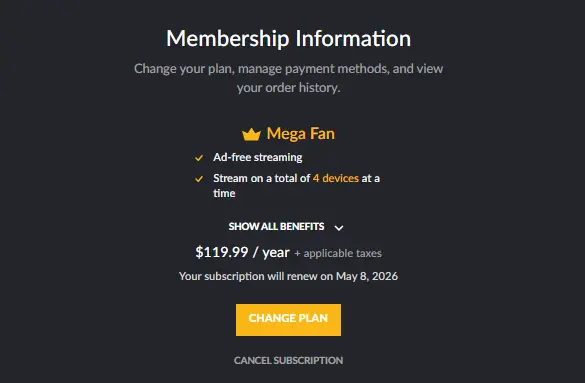Open the SHOW ALL BENEFITS label
Viewport: 585px width, 383px height.
pyautogui.click(x=276, y=227)
